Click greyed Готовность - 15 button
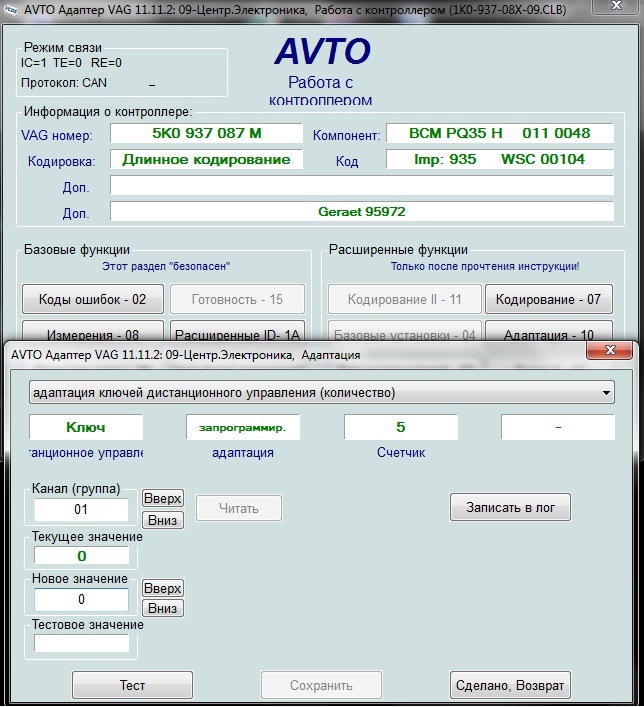This screenshot has height=707, width=644. point(237,299)
